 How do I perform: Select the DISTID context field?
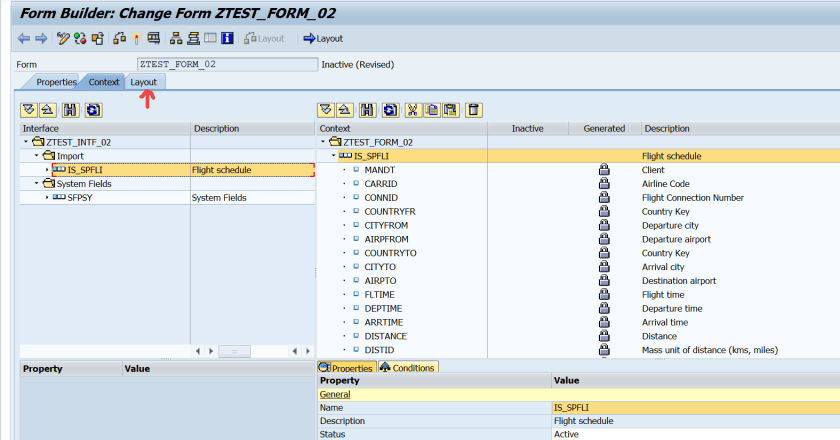pyautogui.click(x=379, y=350)
